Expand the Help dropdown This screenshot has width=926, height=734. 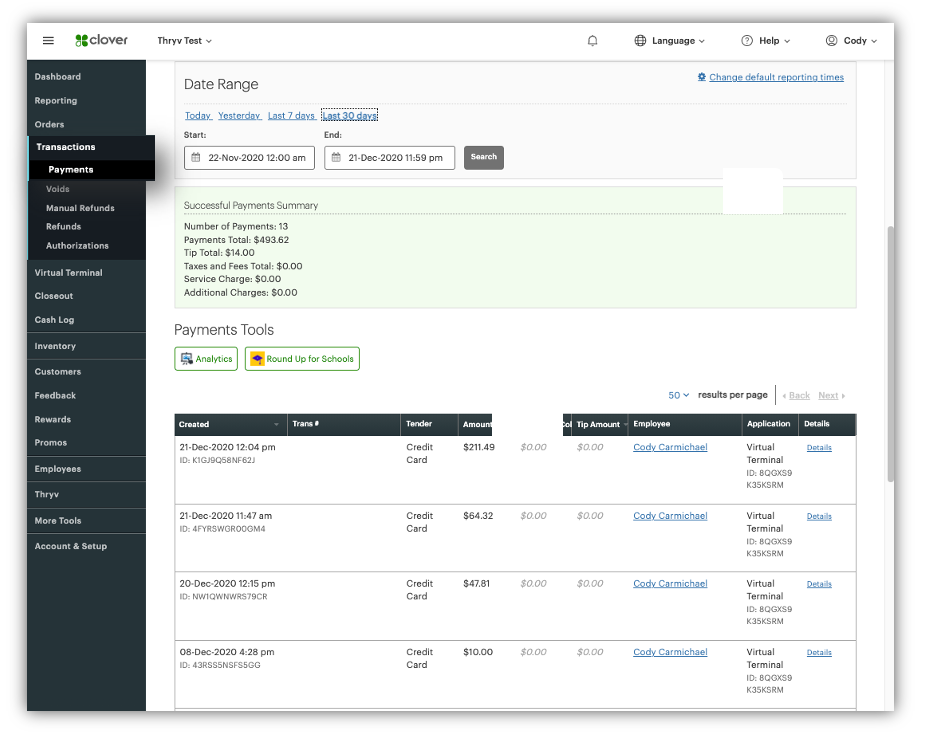click(x=774, y=41)
